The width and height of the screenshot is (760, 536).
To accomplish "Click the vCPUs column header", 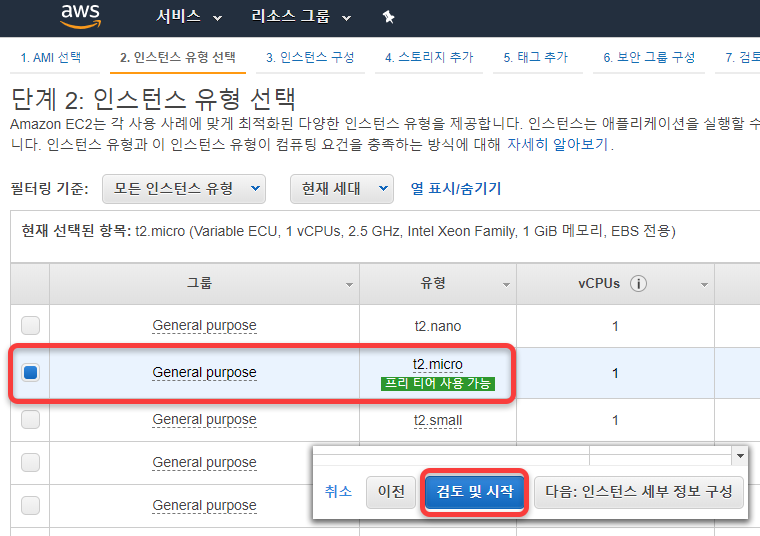I will (x=616, y=284).
